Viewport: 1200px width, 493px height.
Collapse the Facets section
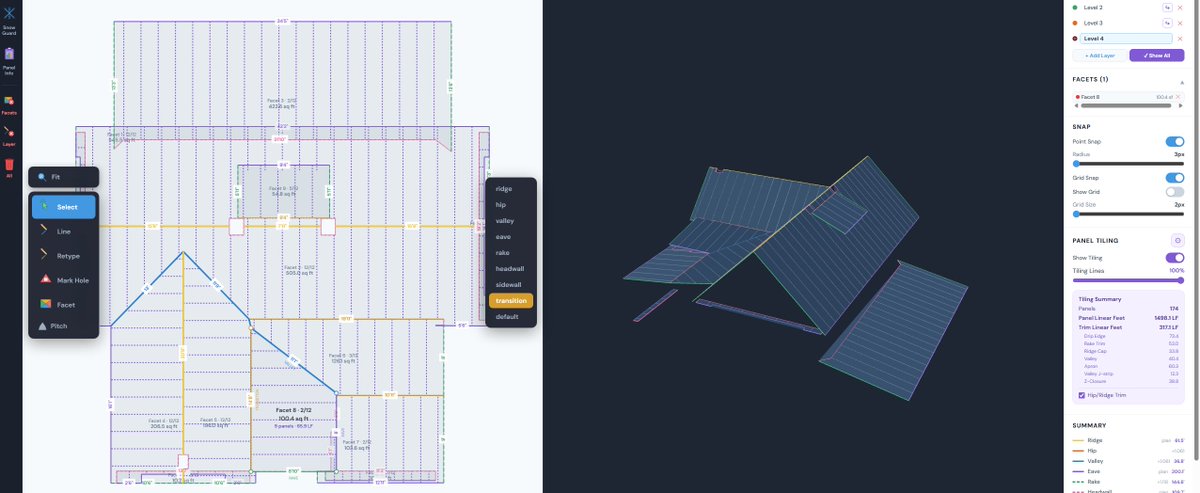coord(1181,82)
